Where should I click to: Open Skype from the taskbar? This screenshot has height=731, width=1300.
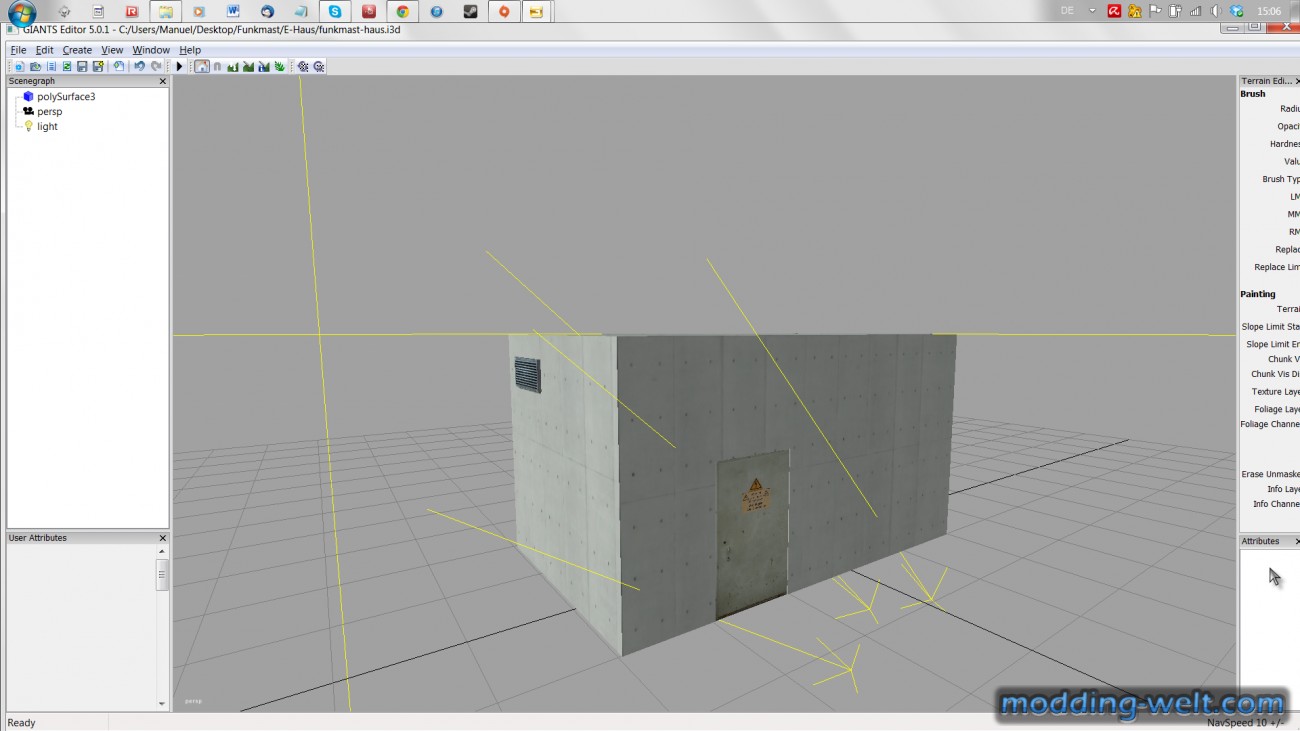334,12
